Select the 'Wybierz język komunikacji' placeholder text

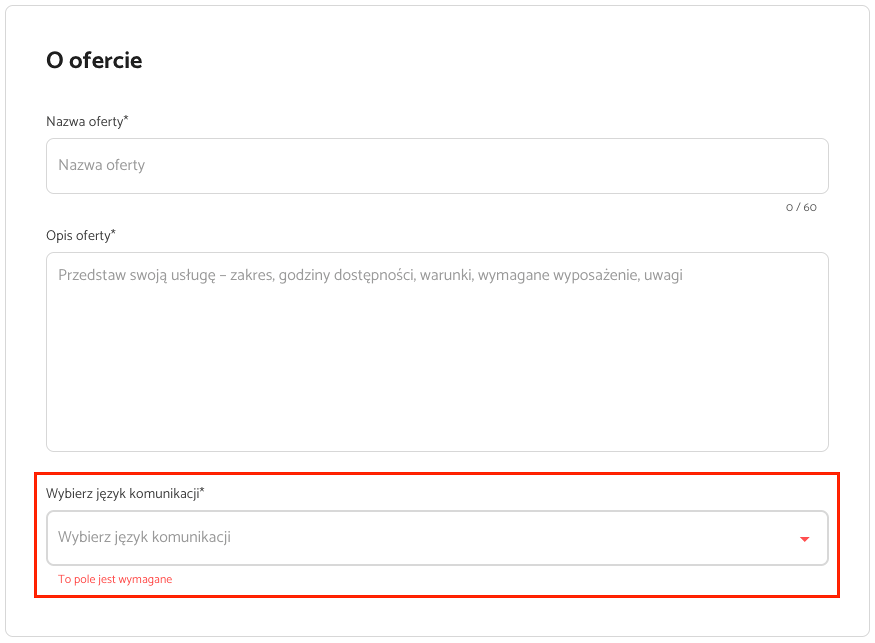(x=145, y=538)
